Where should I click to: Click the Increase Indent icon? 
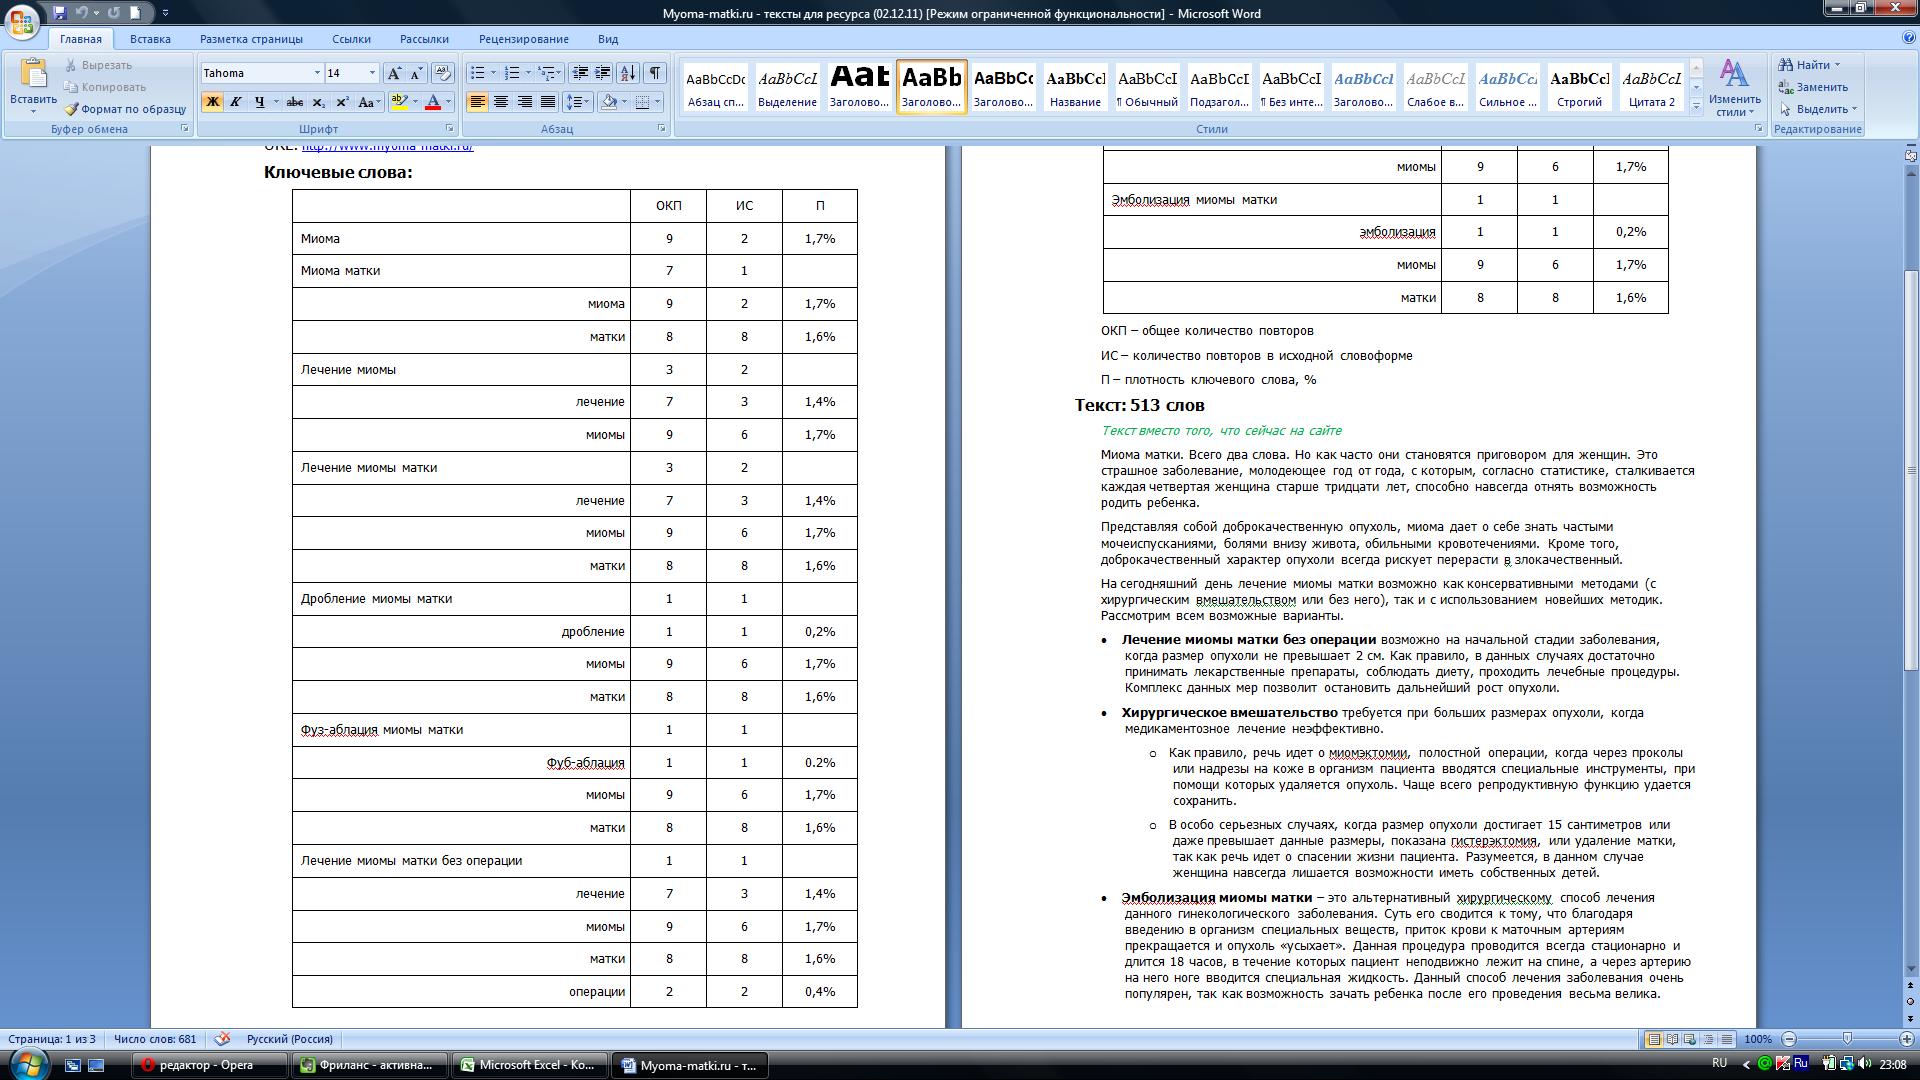(603, 73)
